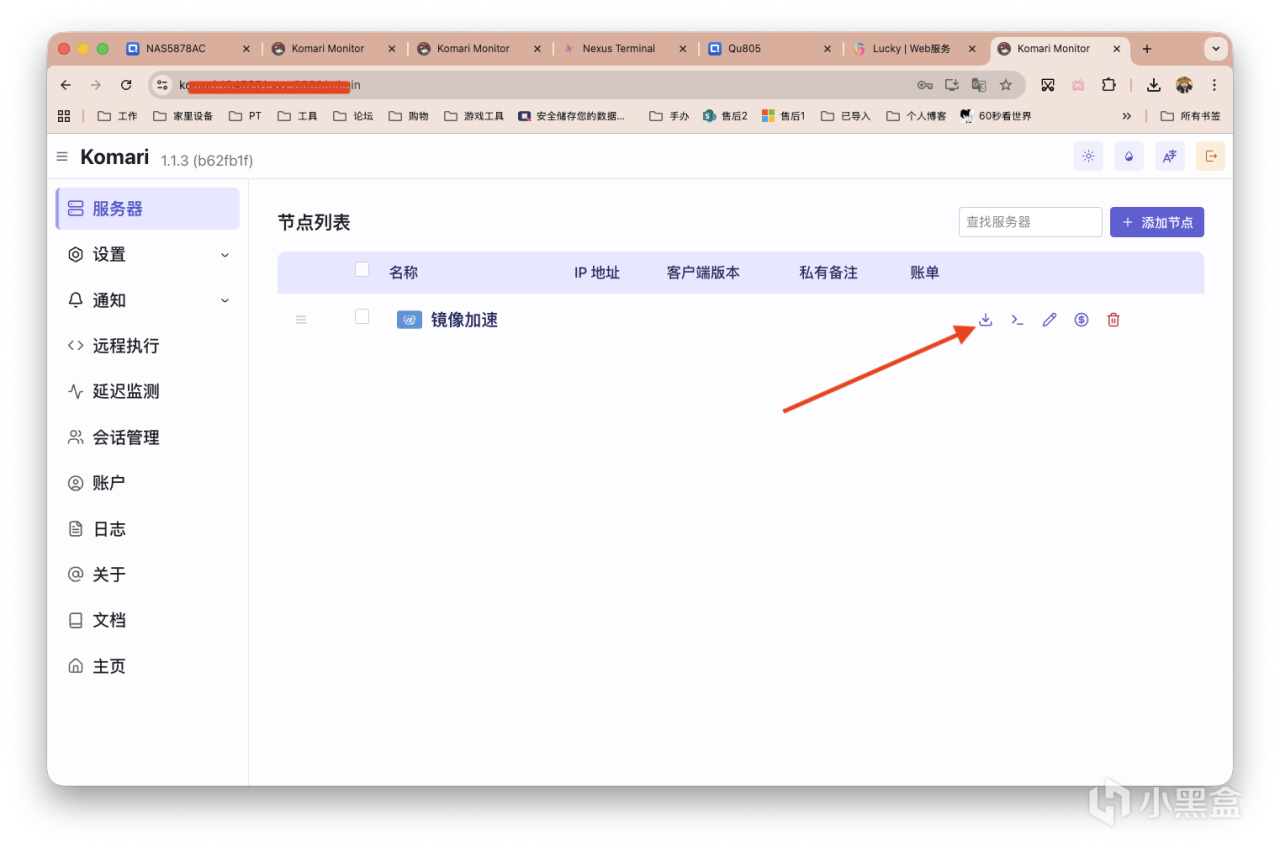Go back with browser back arrow
The image size is (1280, 848).
(66, 85)
